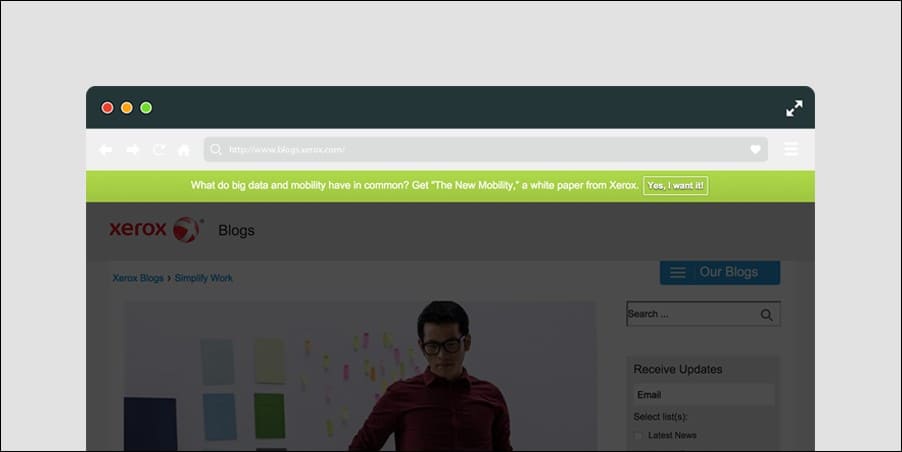Select the Email field under Receive Updates
The image size is (902, 452).
[704, 395]
